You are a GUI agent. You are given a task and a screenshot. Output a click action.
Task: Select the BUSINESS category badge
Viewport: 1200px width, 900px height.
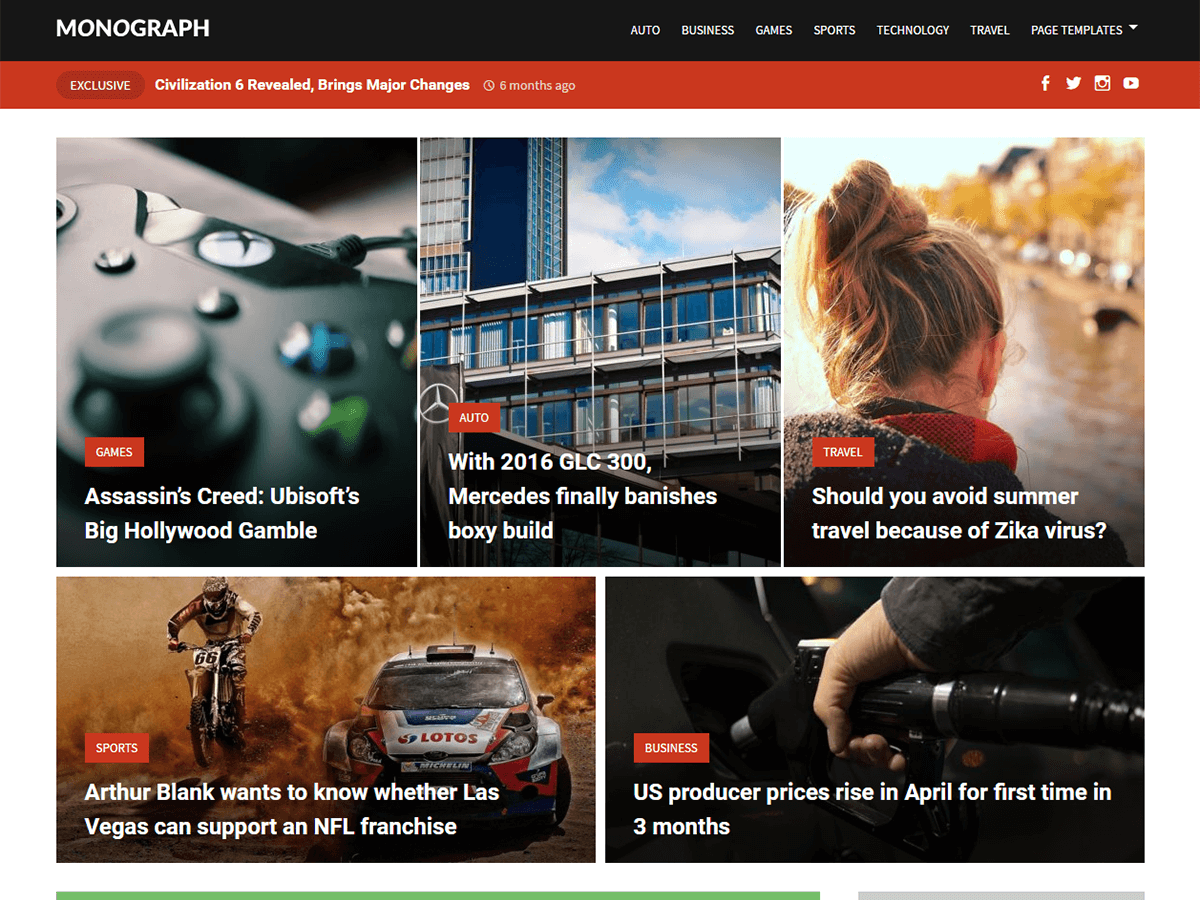point(671,748)
